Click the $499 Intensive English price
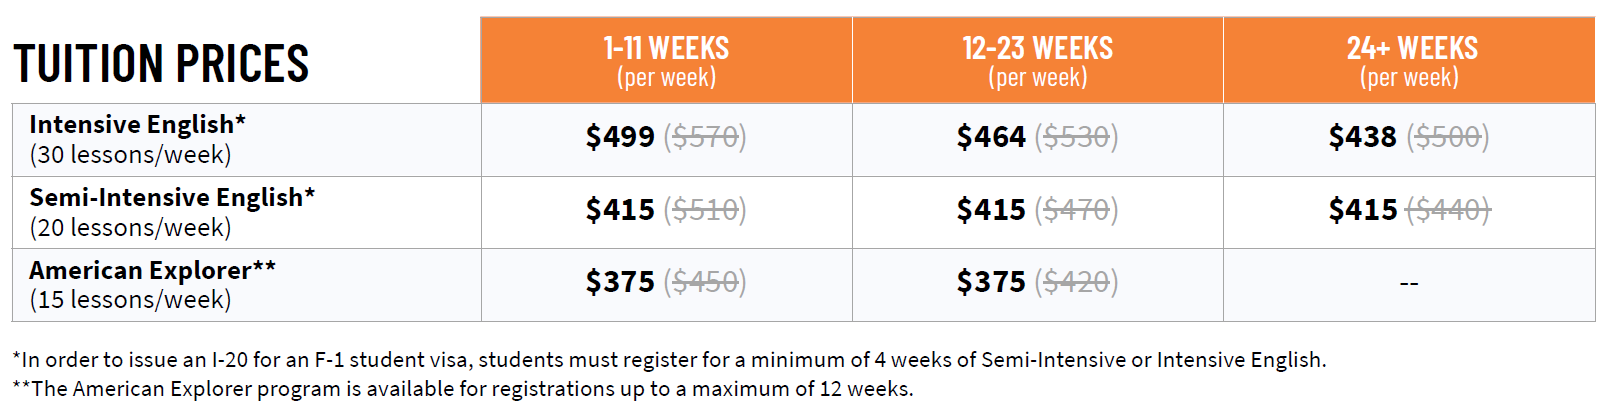The height and width of the screenshot is (413, 1609). 620,137
